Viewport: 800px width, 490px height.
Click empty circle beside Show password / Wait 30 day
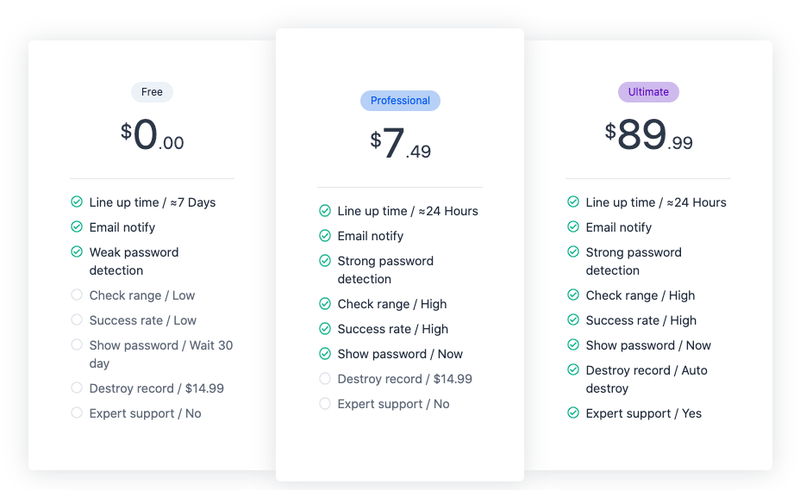point(77,345)
